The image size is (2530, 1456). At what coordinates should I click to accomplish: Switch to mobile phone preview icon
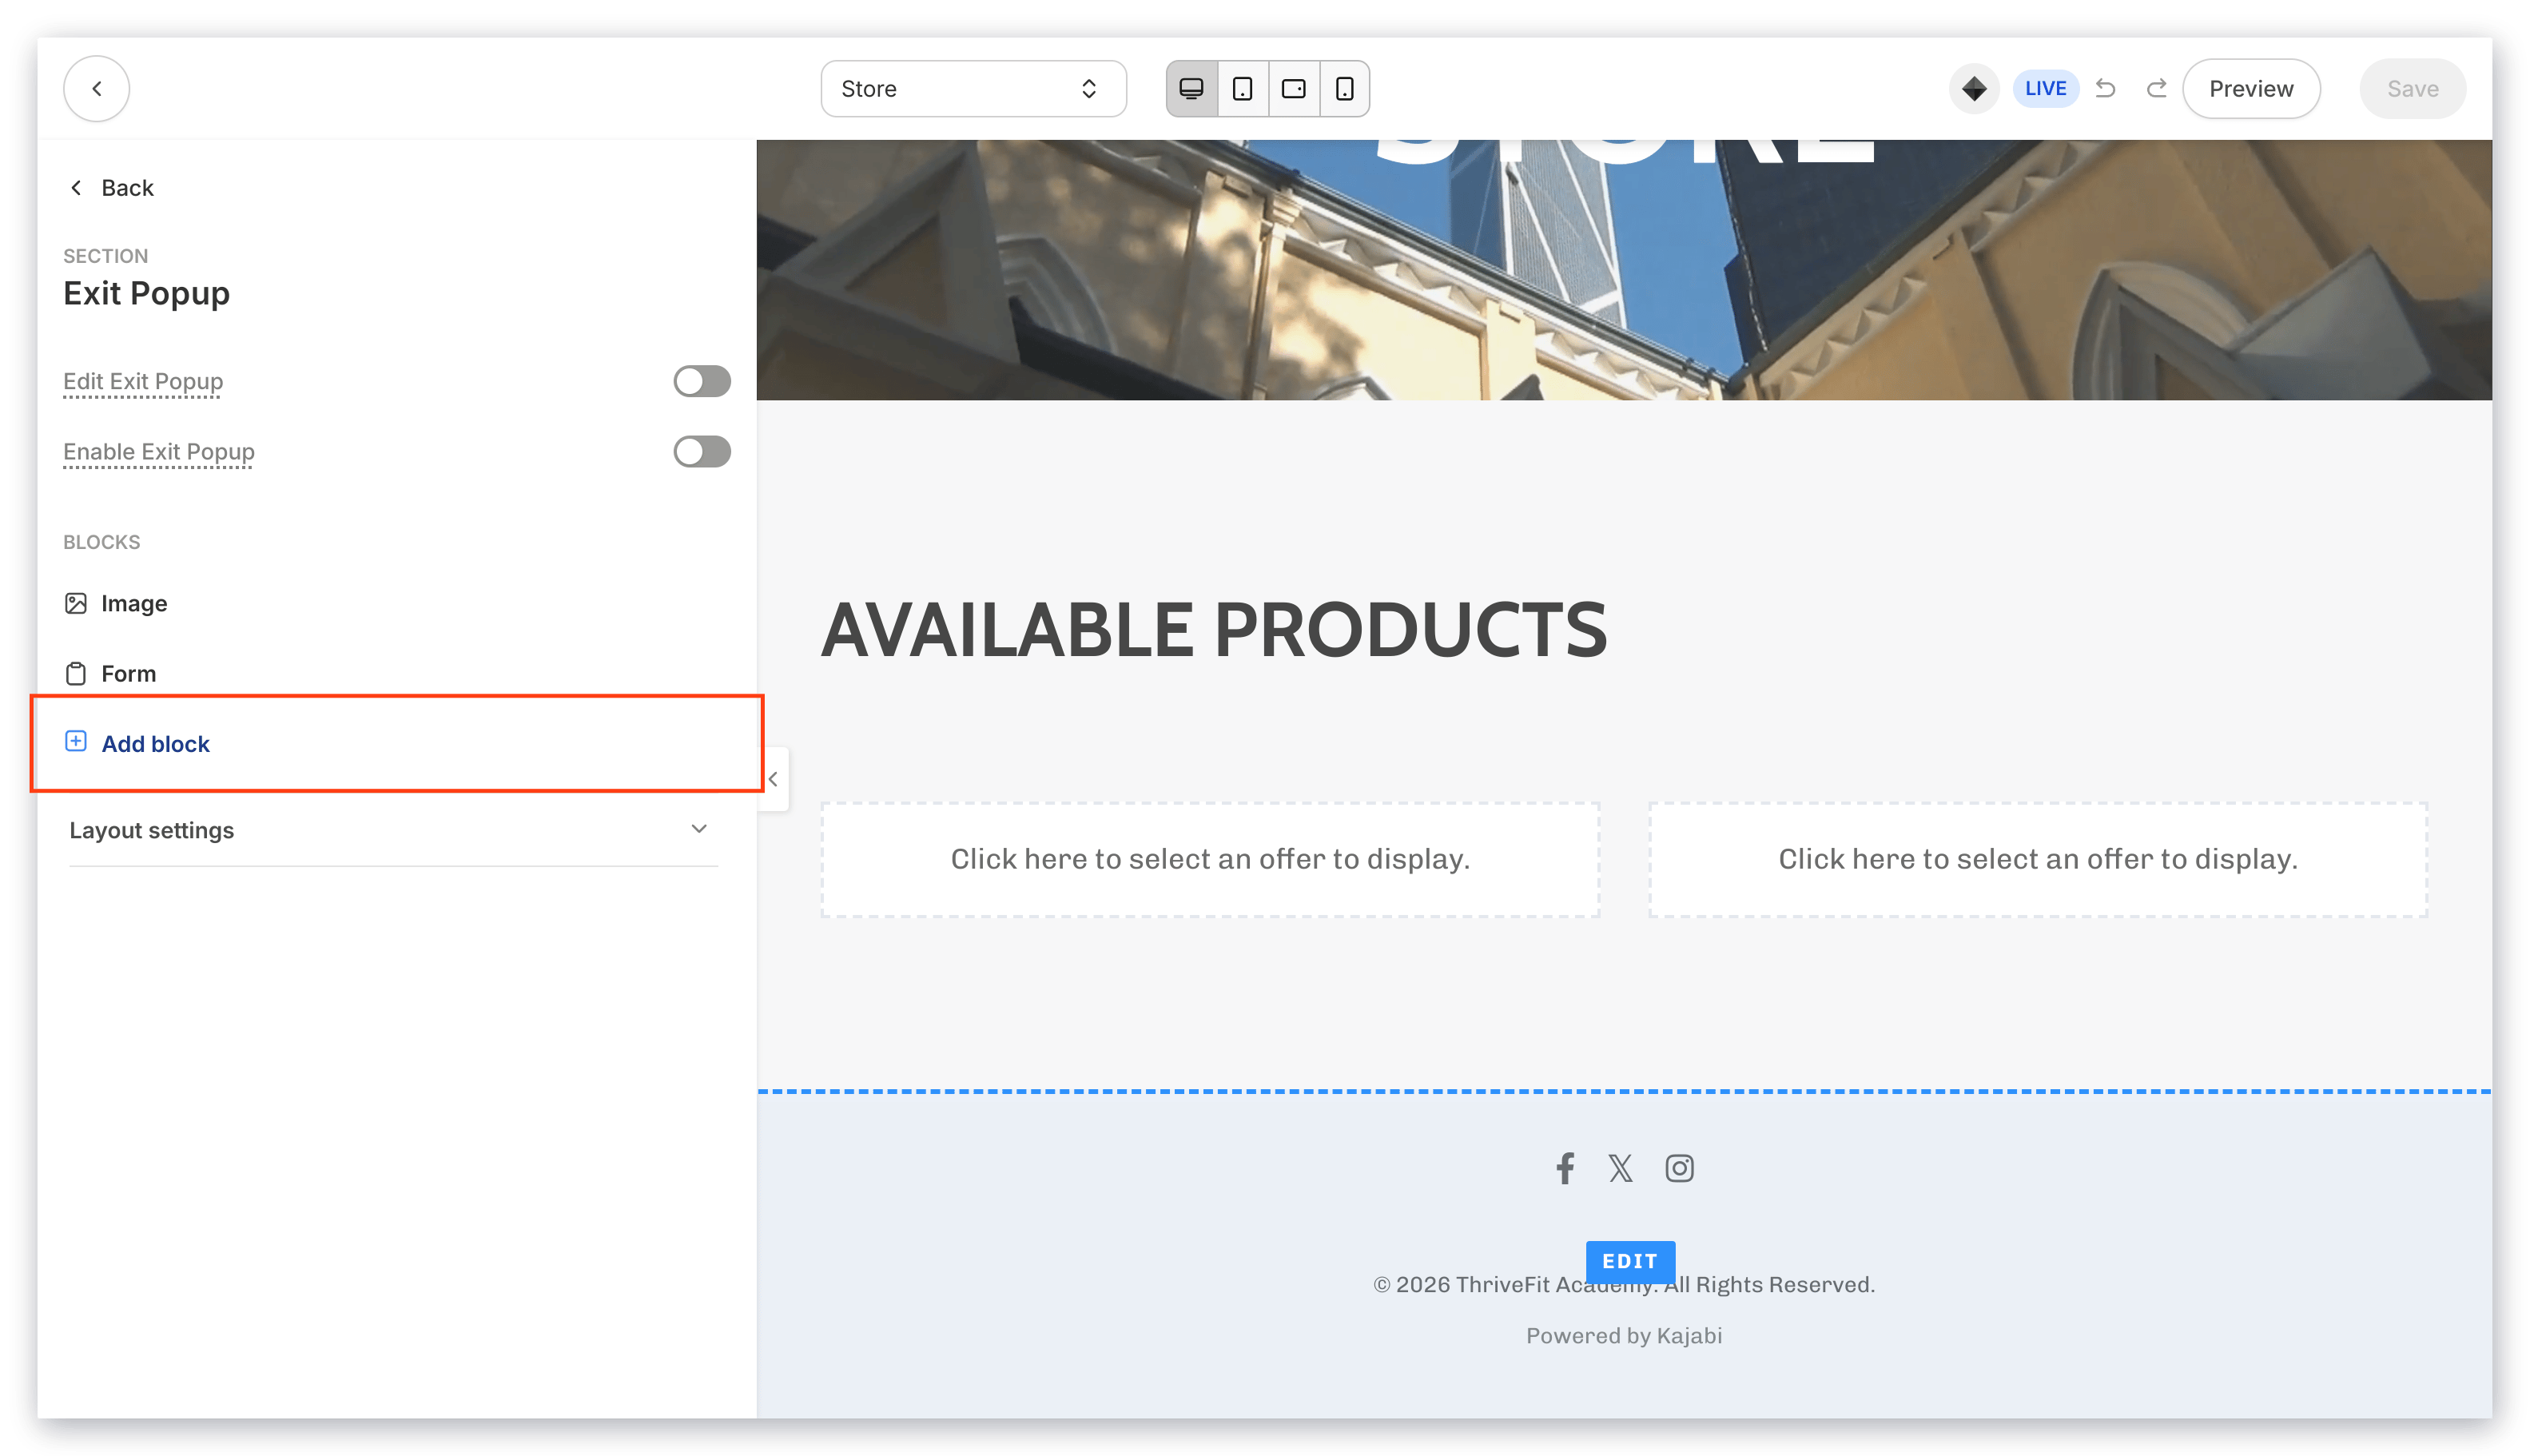click(1344, 88)
